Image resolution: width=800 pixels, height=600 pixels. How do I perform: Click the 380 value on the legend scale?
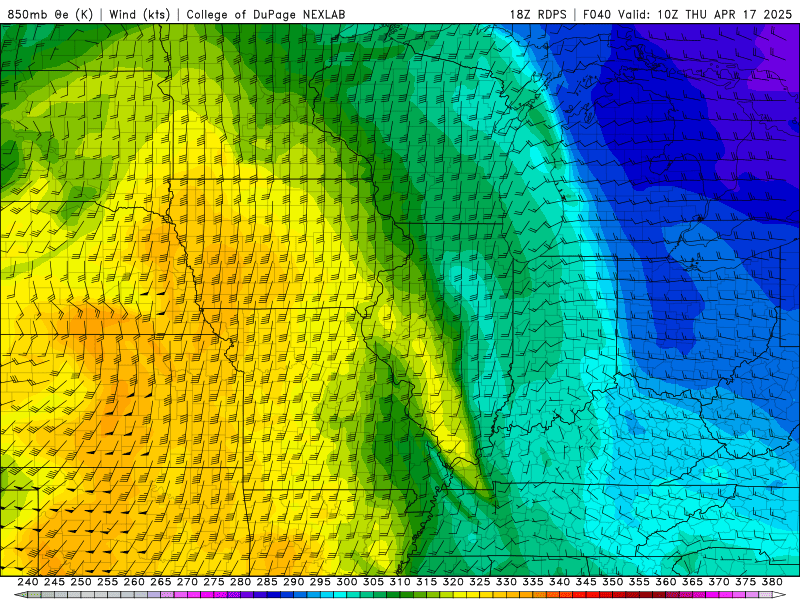[x=771, y=582]
